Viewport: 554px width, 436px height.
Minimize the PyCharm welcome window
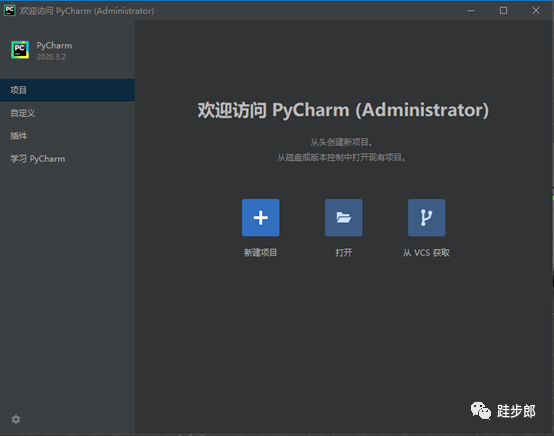[471, 11]
